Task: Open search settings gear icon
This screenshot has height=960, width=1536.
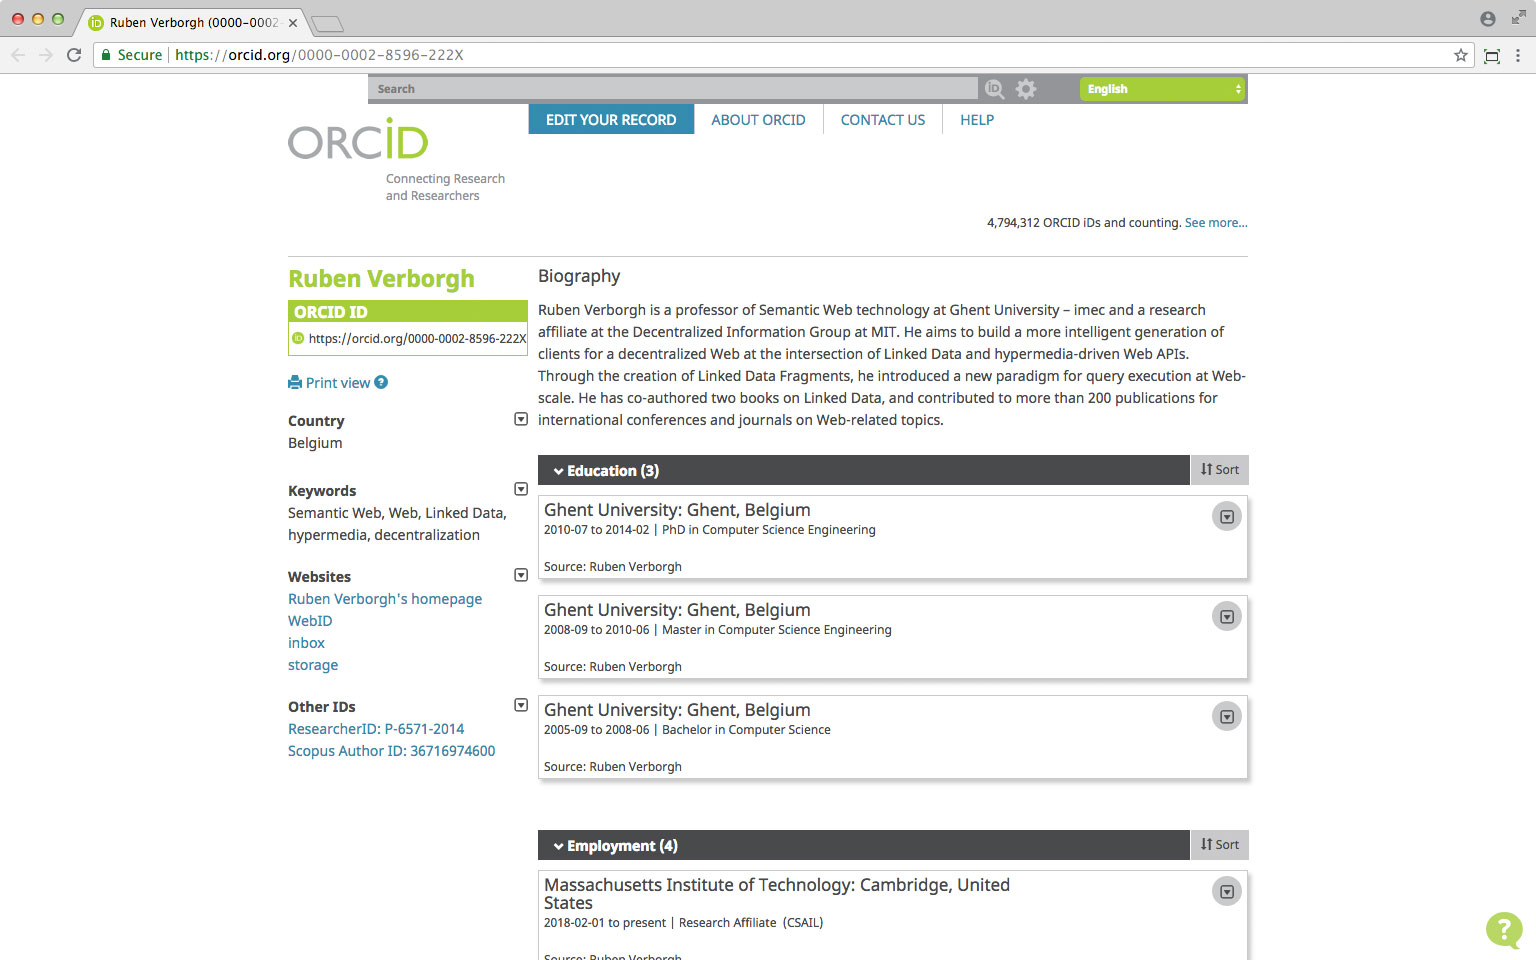Action: click(1026, 89)
